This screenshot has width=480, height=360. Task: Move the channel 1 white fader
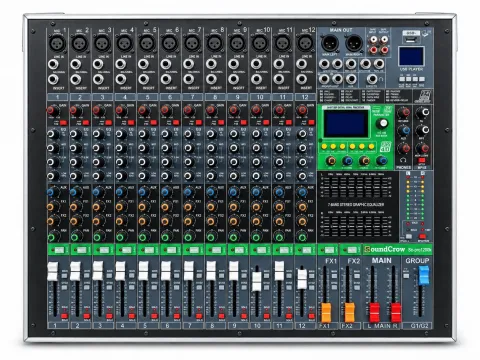click(53, 271)
